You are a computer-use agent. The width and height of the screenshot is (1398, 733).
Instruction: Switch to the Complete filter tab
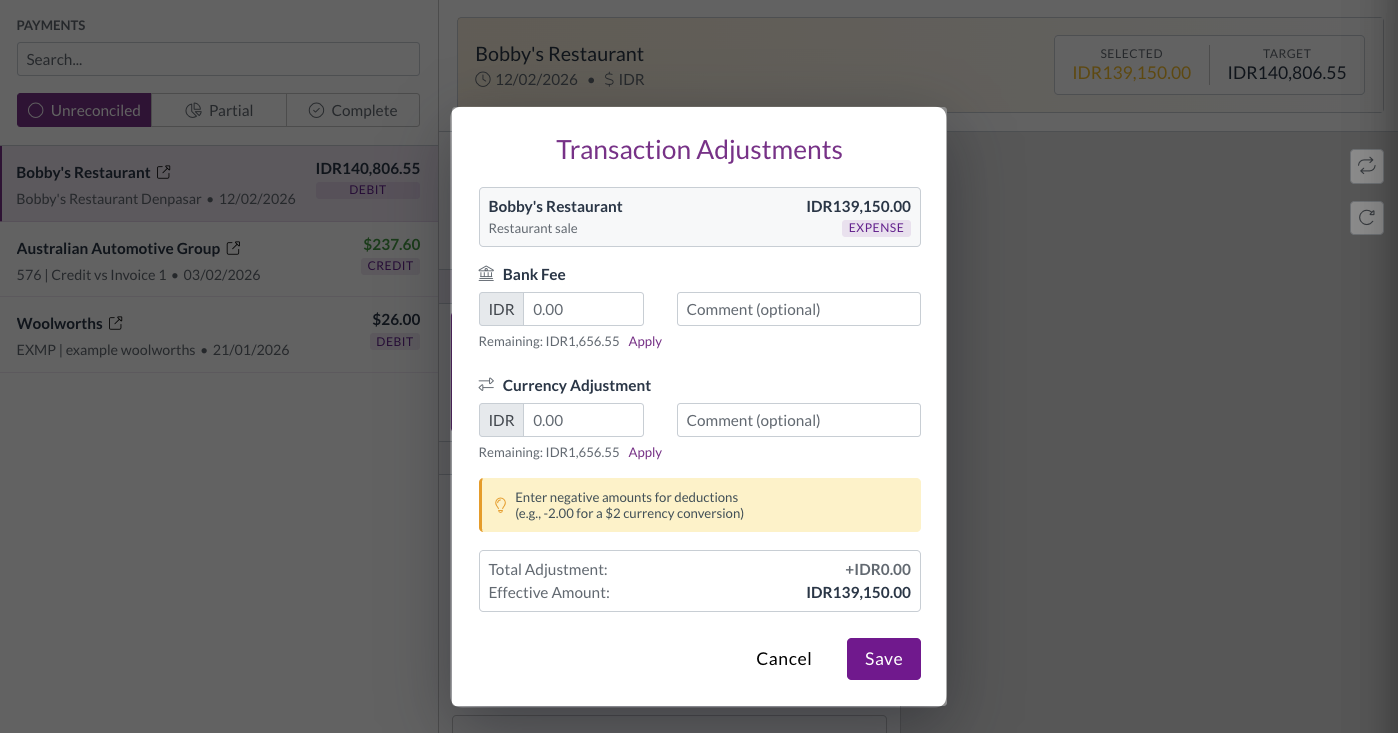353,110
